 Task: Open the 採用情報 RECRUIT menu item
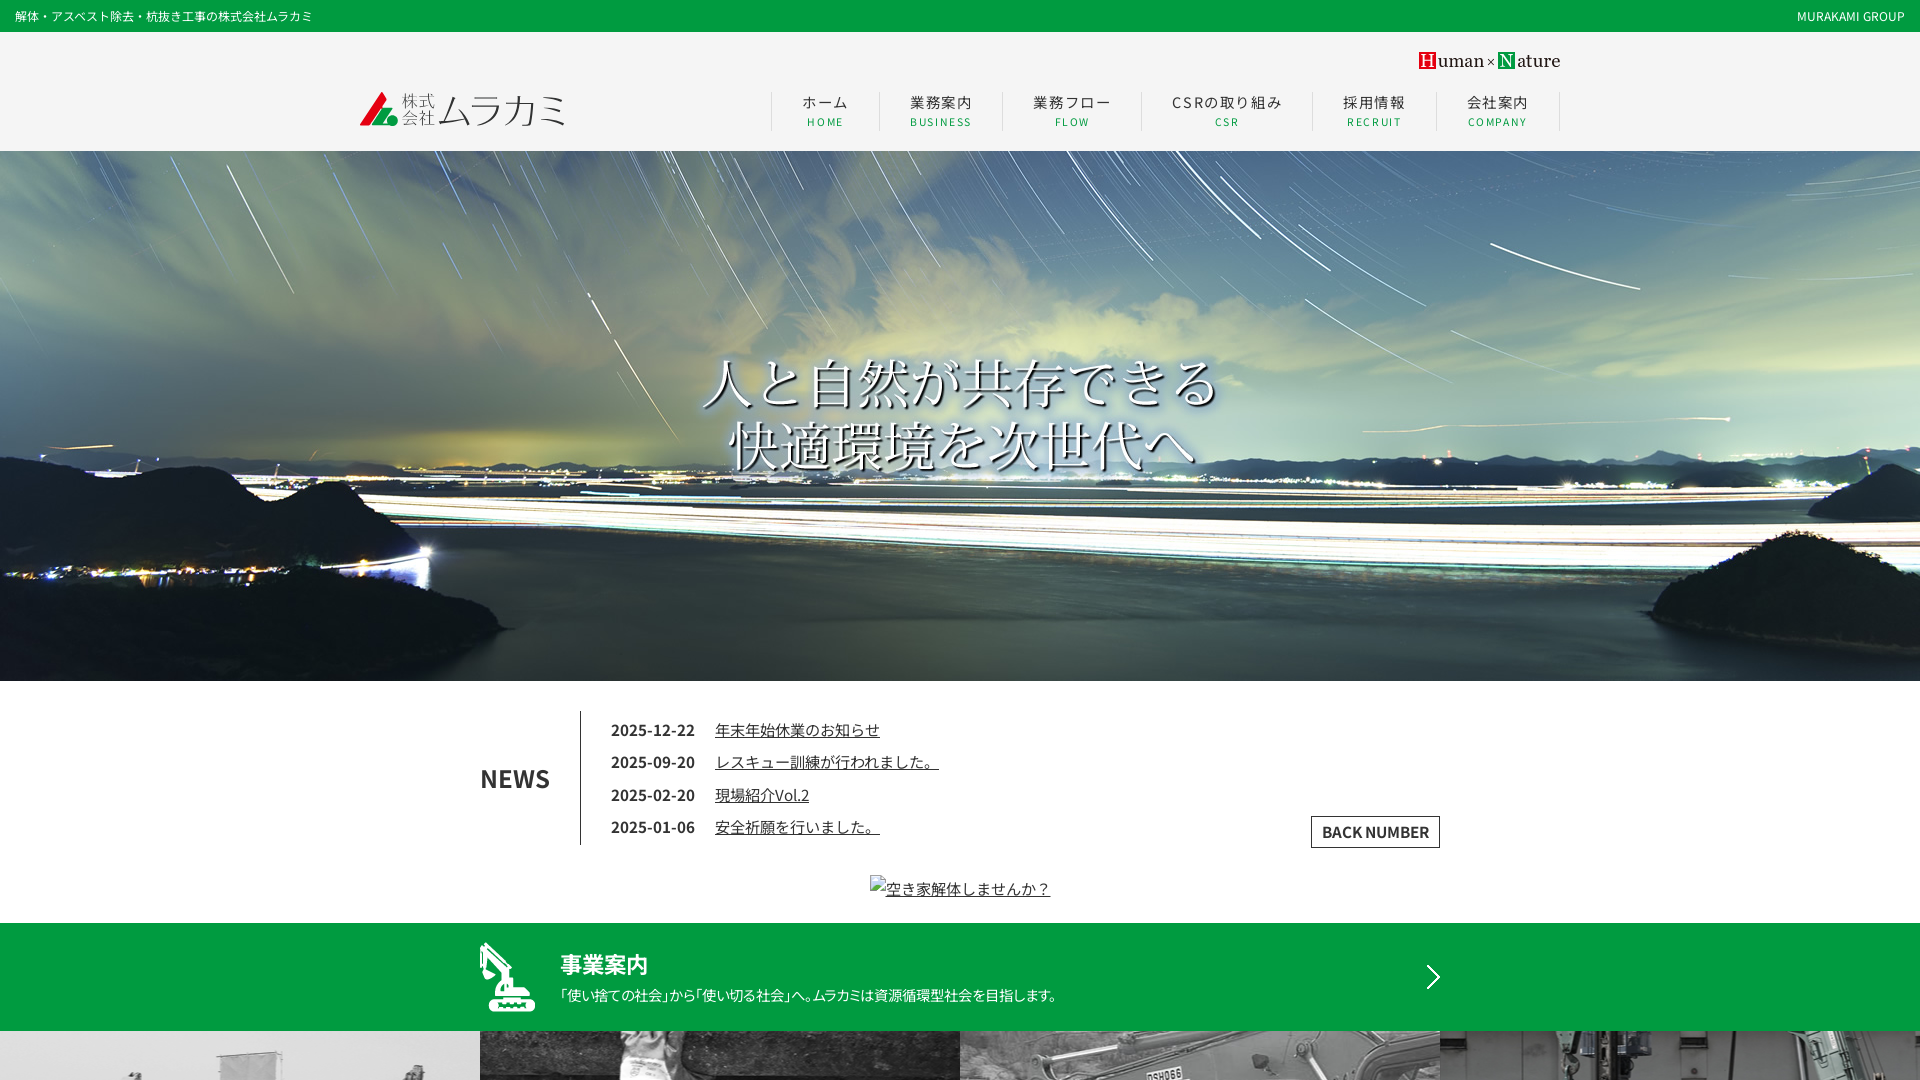click(1374, 110)
